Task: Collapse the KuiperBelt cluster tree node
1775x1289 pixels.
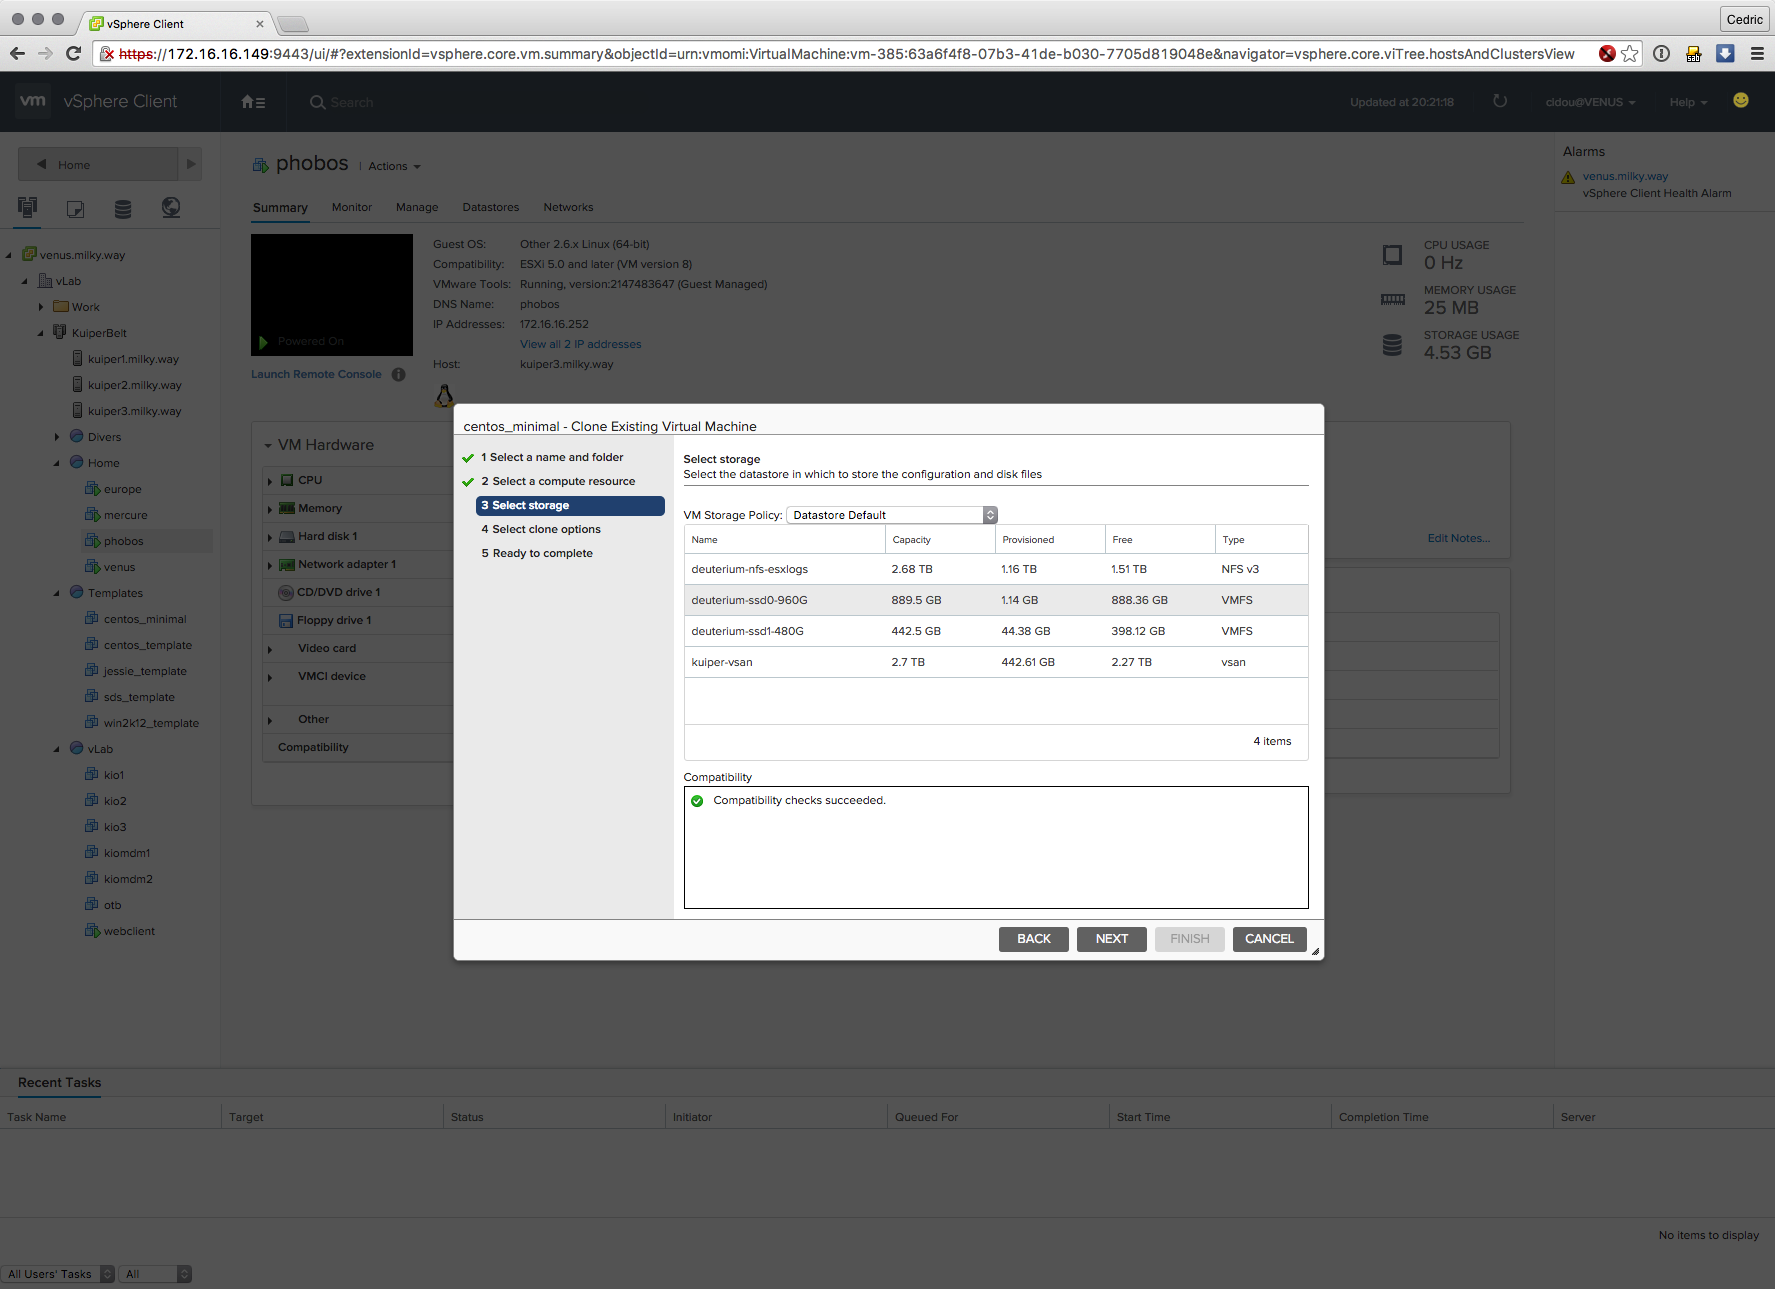Action: [41, 333]
